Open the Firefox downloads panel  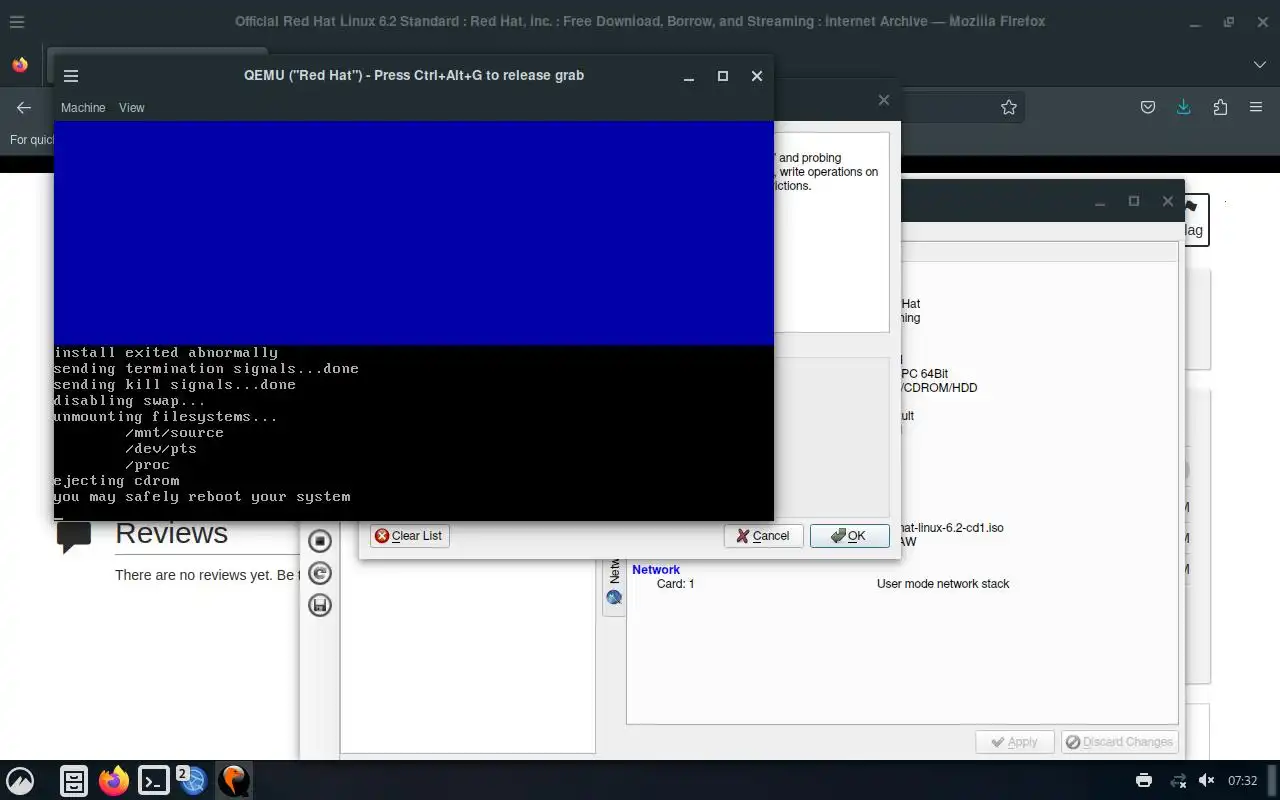(x=1184, y=107)
